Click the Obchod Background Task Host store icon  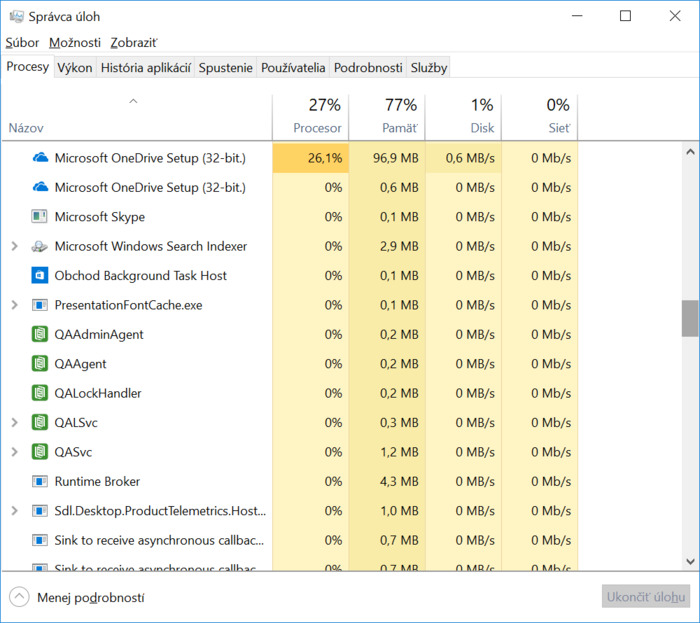(39, 275)
